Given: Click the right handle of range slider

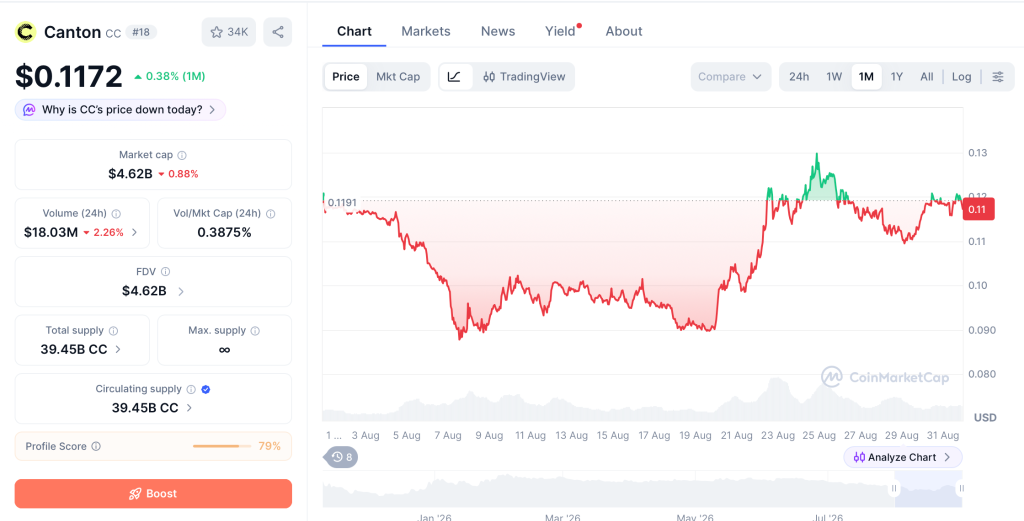Looking at the screenshot, I should click(961, 488).
